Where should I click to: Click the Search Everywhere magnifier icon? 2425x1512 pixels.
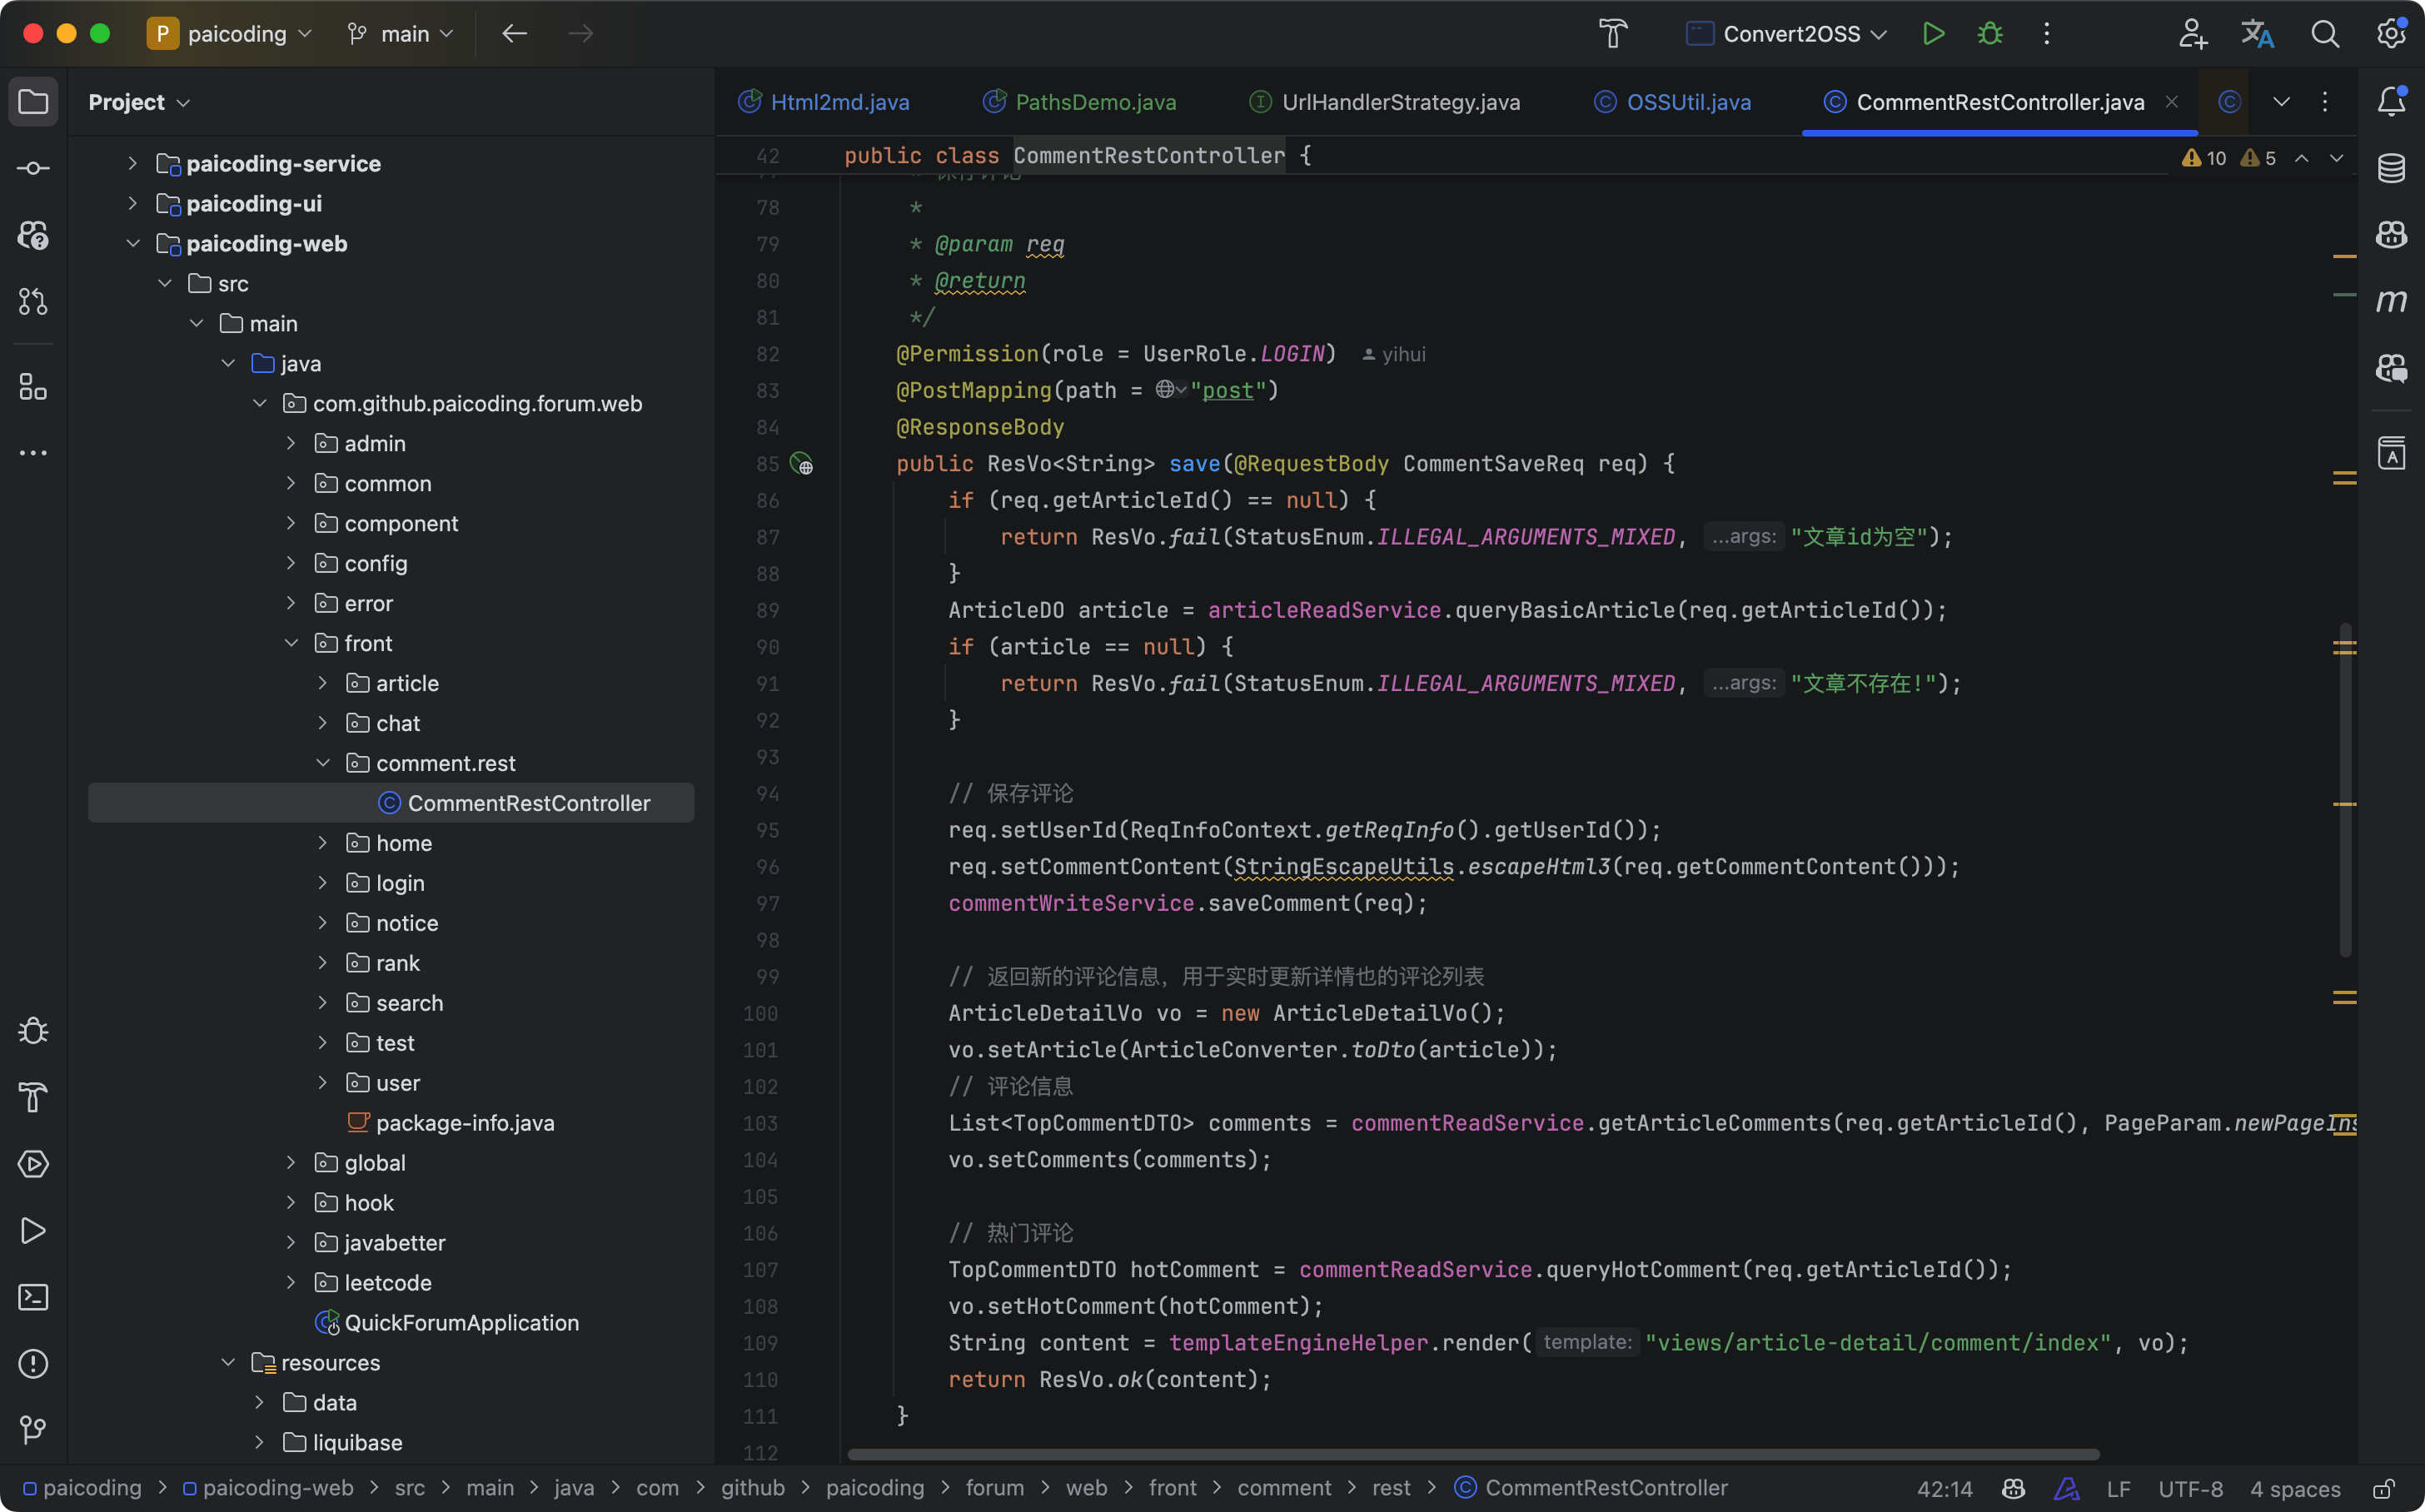click(x=2325, y=34)
